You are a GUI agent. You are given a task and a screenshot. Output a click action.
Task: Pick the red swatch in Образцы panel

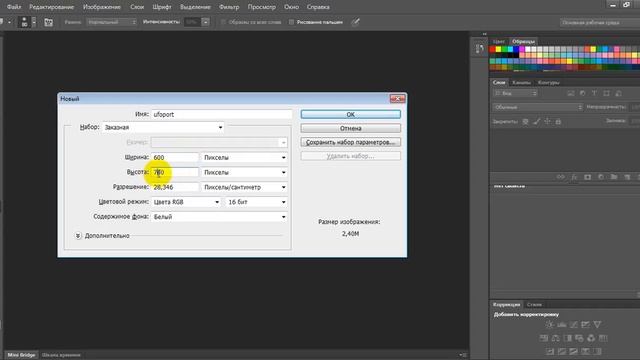point(492,49)
